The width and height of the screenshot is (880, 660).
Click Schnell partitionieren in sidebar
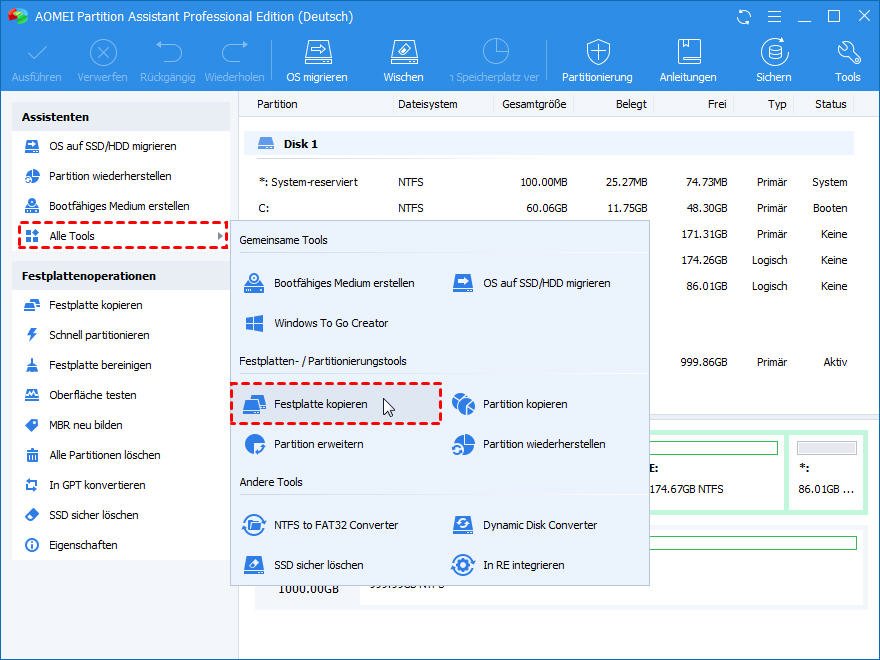point(121,335)
